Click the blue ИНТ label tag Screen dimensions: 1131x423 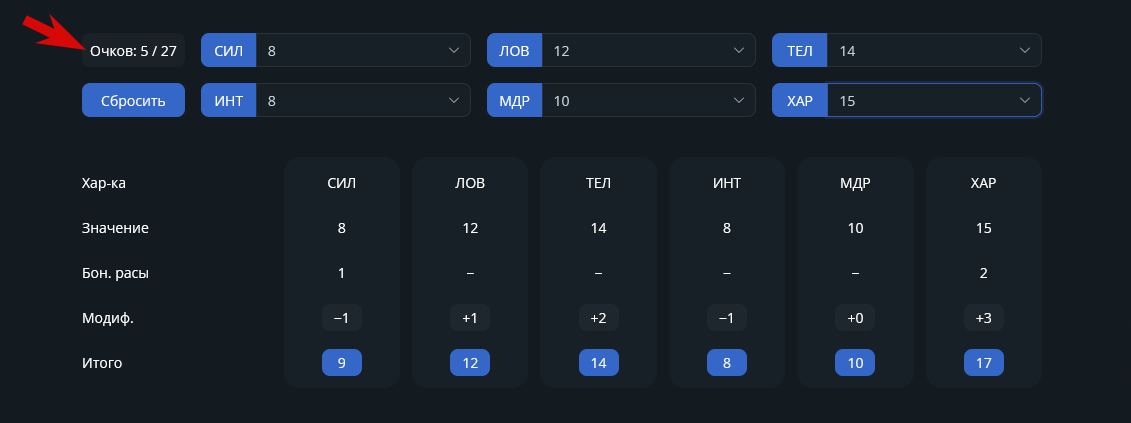point(229,100)
